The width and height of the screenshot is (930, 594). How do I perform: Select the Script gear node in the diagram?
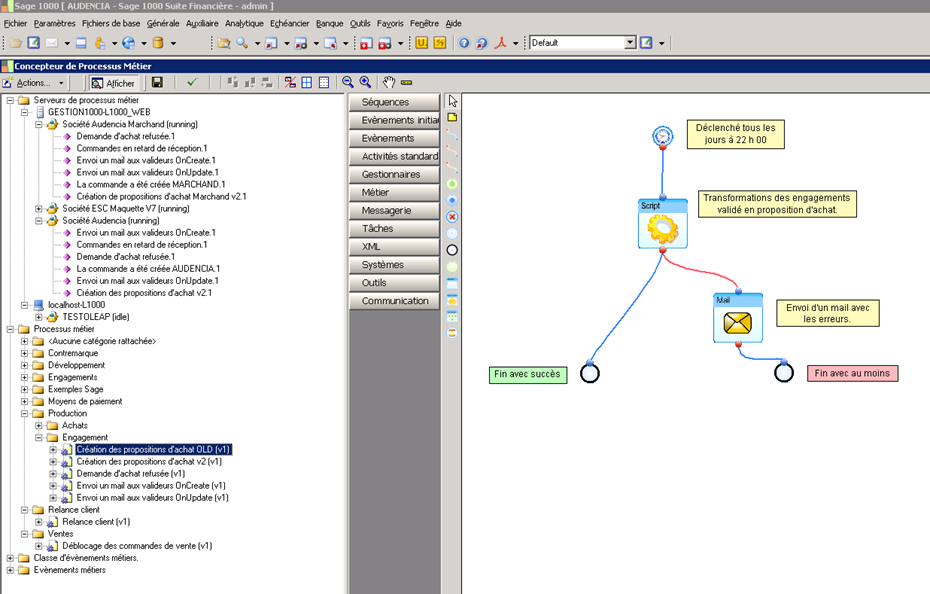pyautogui.click(x=663, y=224)
